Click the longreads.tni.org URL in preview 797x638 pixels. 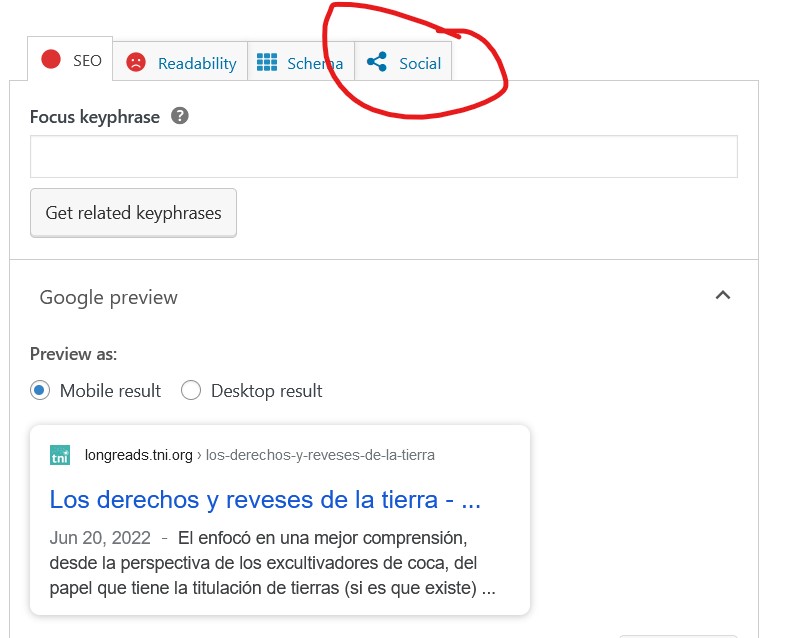pyautogui.click(x=139, y=455)
